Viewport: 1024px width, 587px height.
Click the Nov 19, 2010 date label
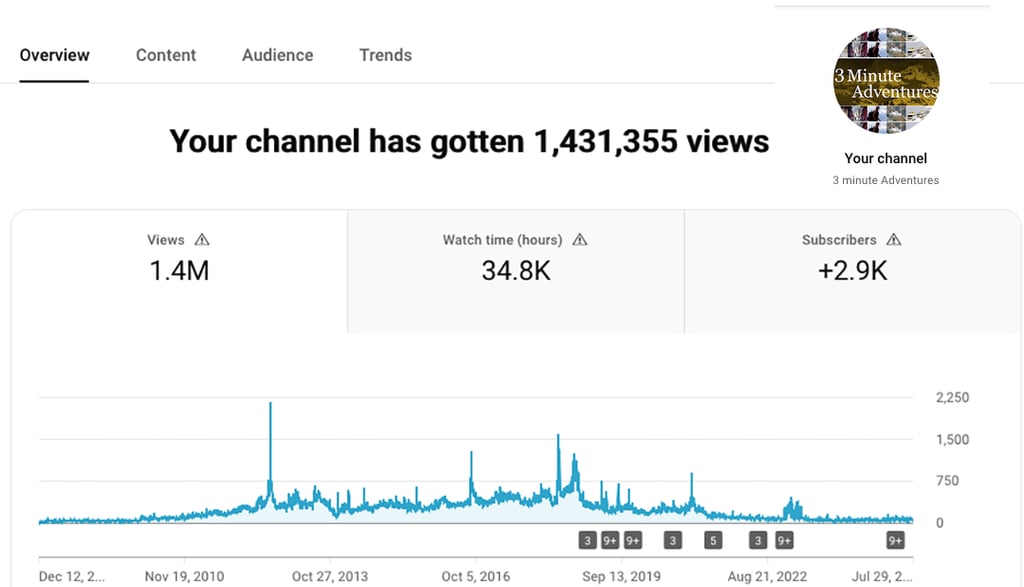[184, 577]
